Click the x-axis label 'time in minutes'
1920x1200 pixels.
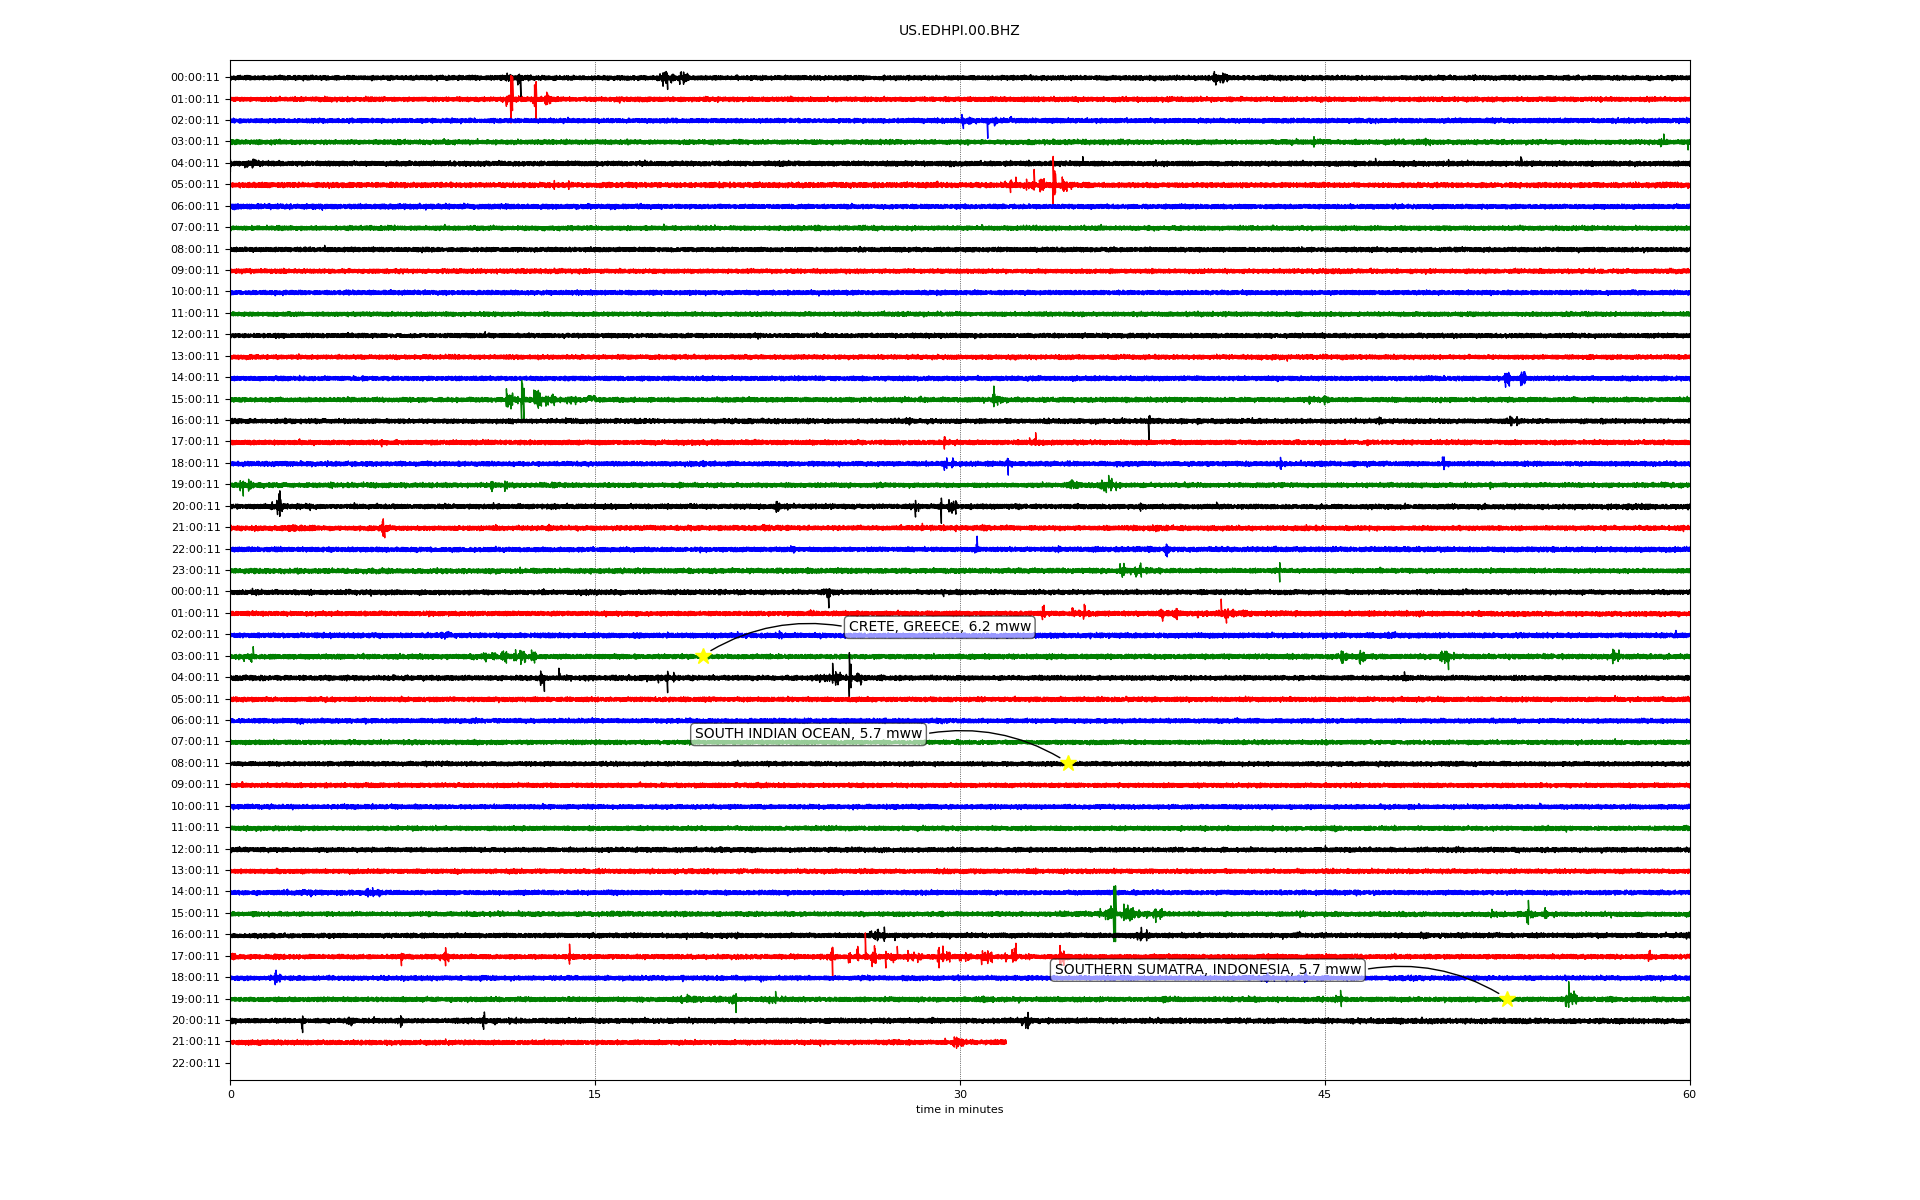tap(959, 1110)
